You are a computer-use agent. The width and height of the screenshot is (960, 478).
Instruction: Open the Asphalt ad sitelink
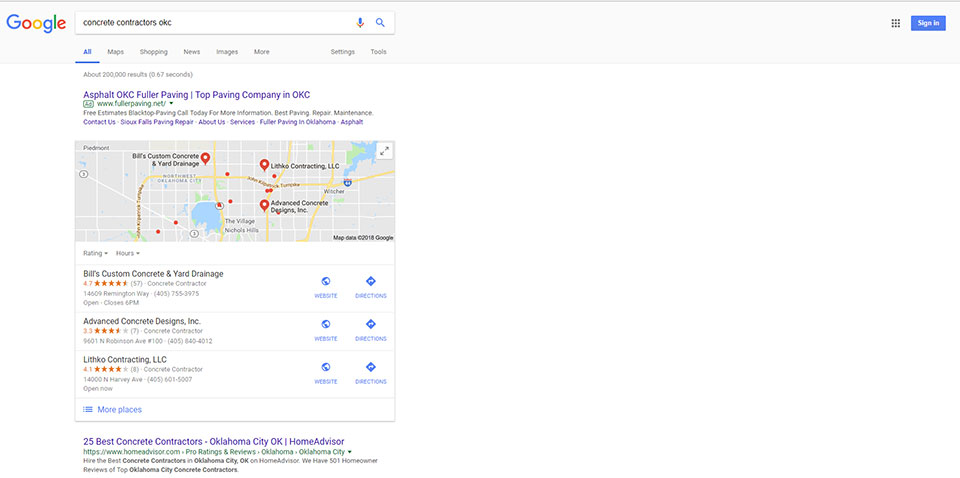(352, 122)
